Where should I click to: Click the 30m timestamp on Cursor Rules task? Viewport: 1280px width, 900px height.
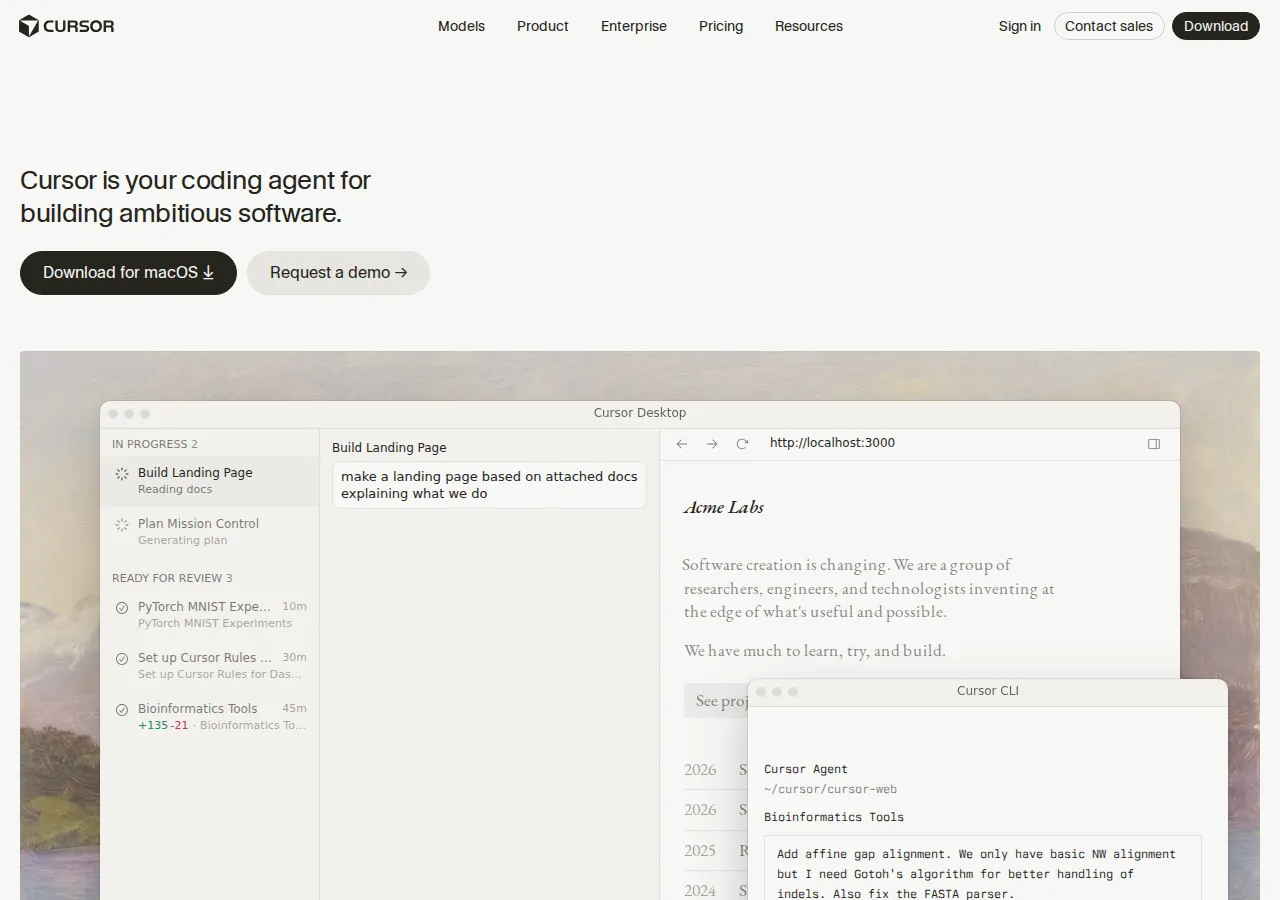(294, 658)
